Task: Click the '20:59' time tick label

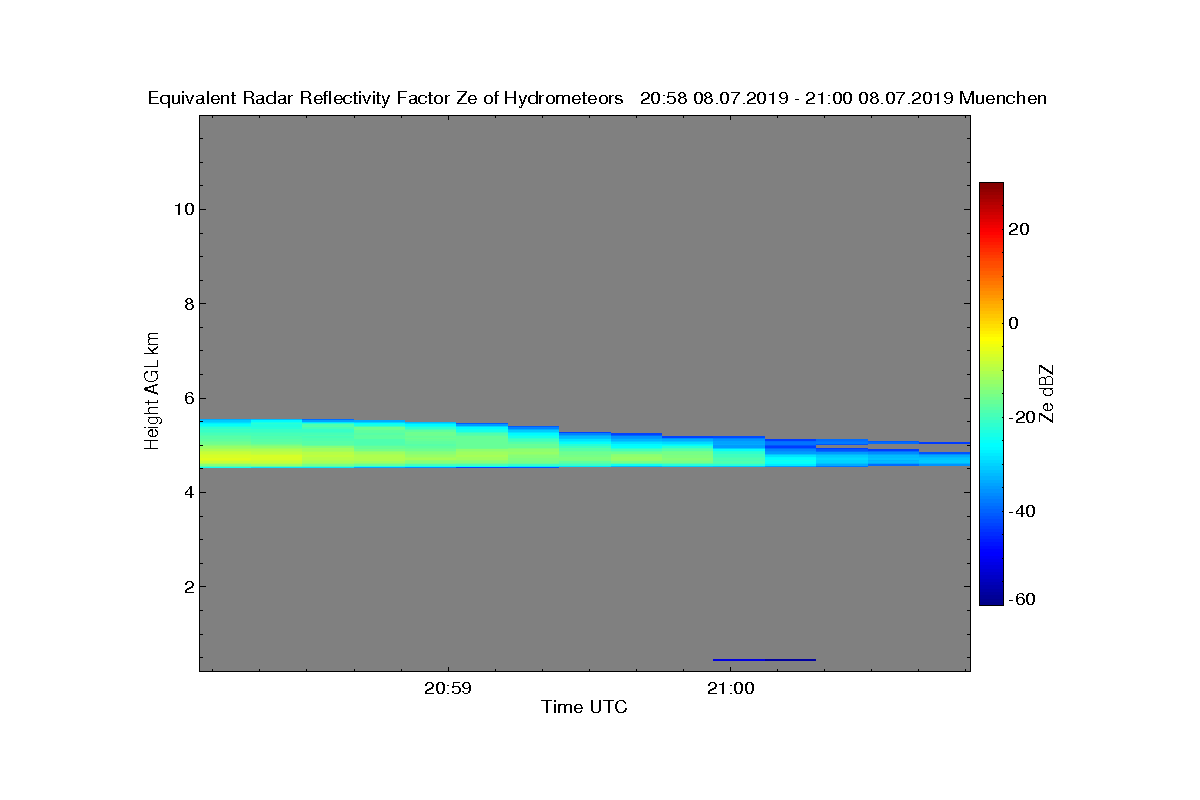Action: coord(448,688)
